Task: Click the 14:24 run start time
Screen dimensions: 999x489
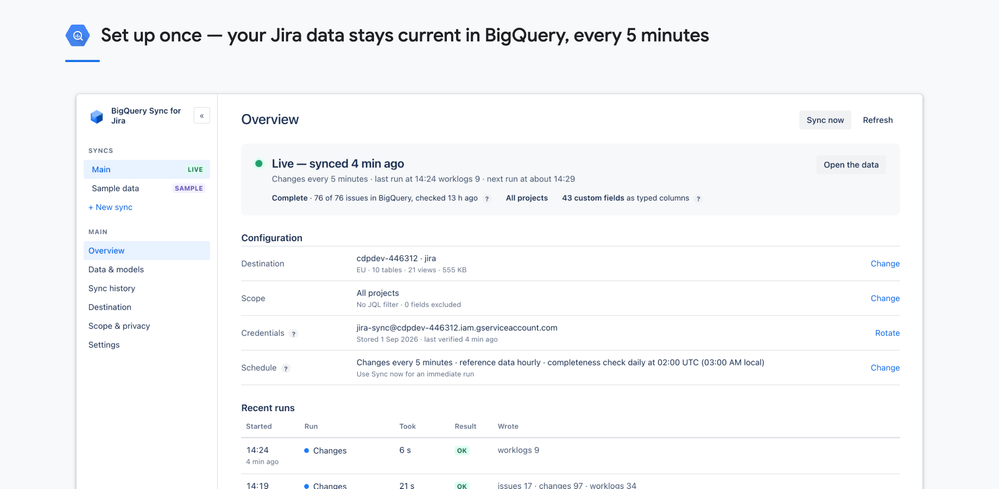Action: click(256, 450)
